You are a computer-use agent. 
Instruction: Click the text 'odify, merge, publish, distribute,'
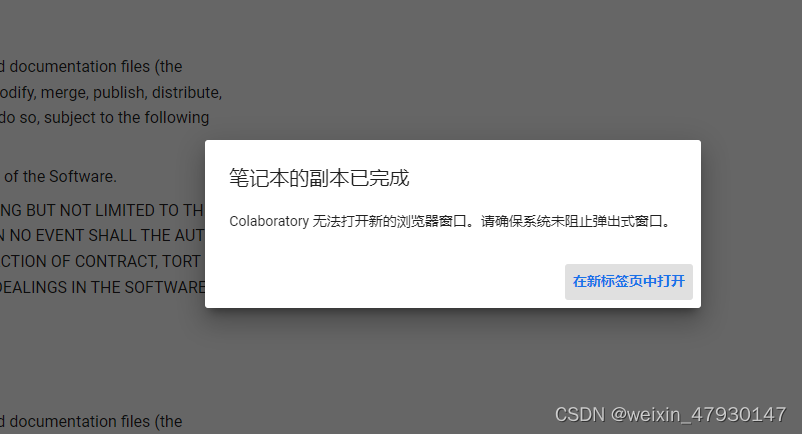pos(111,93)
